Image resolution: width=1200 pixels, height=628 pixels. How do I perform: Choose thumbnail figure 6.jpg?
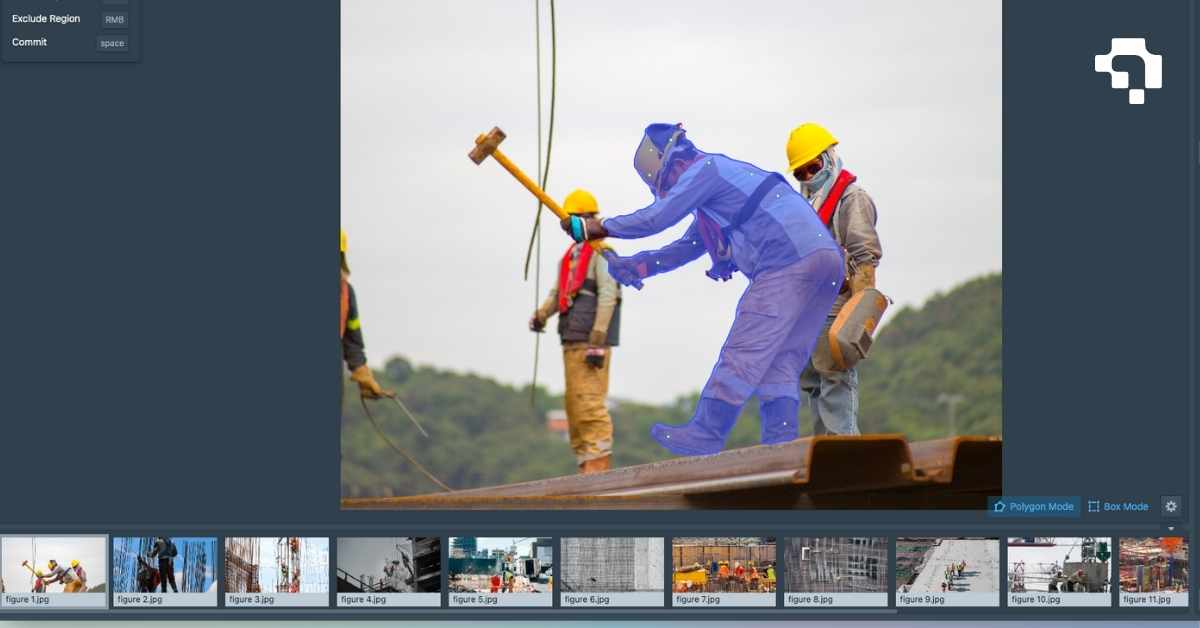(x=612, y=572)
